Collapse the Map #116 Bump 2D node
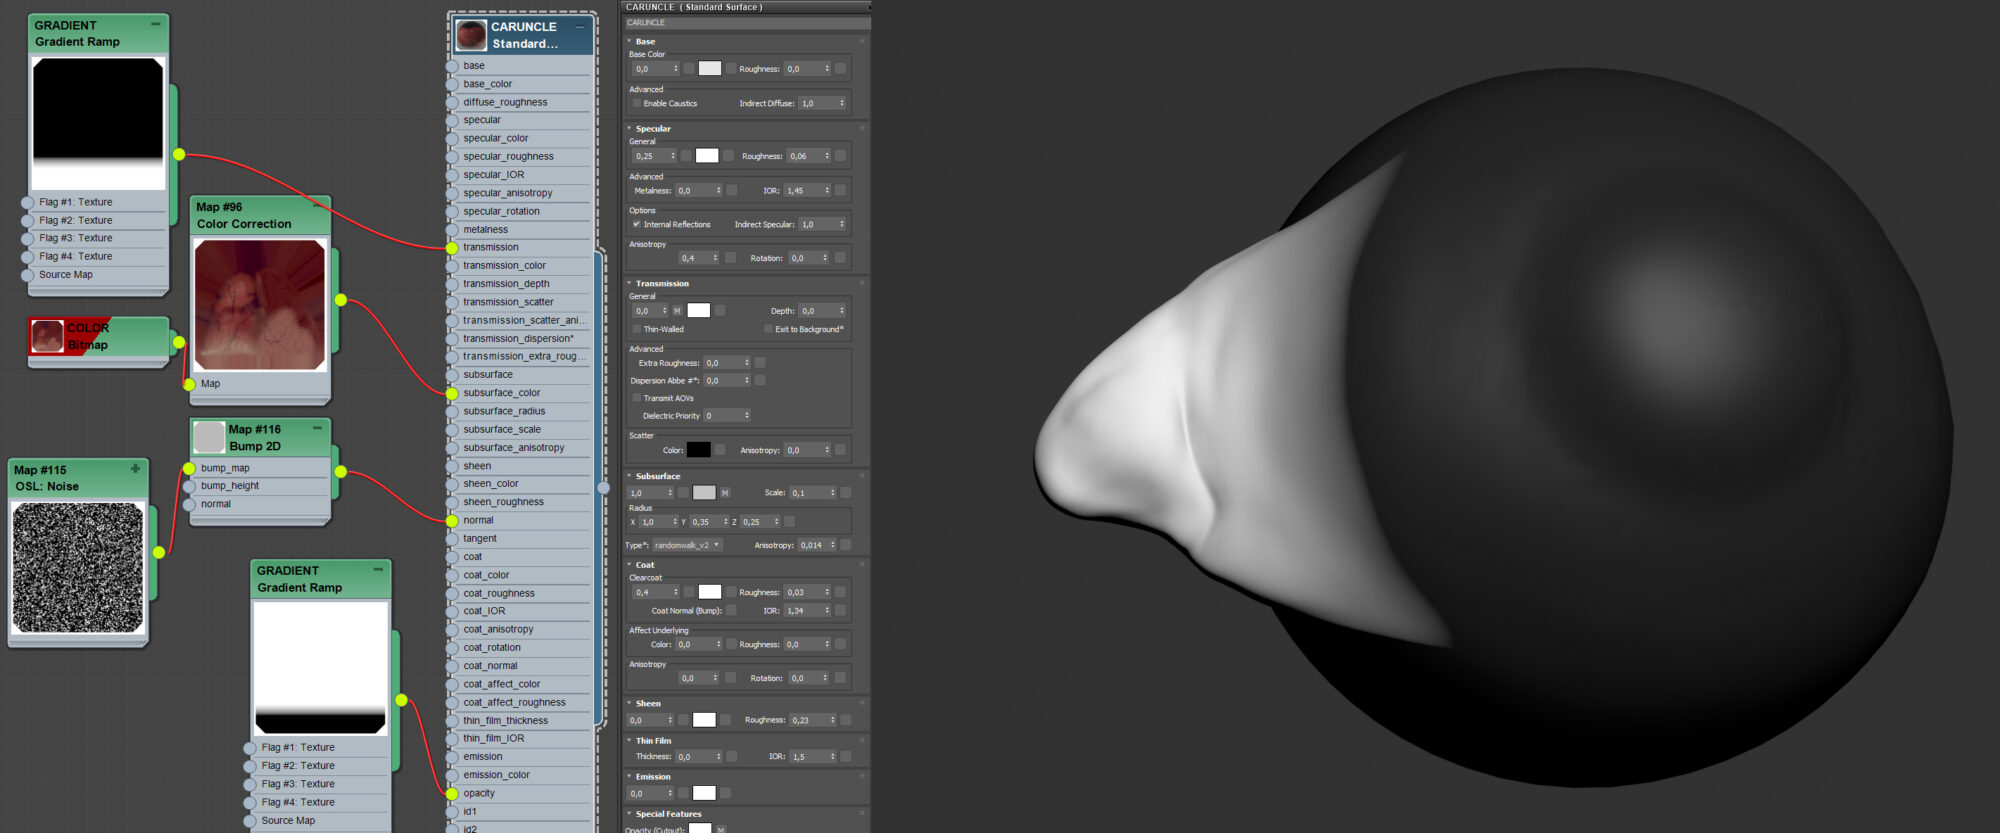 (318, 428)
